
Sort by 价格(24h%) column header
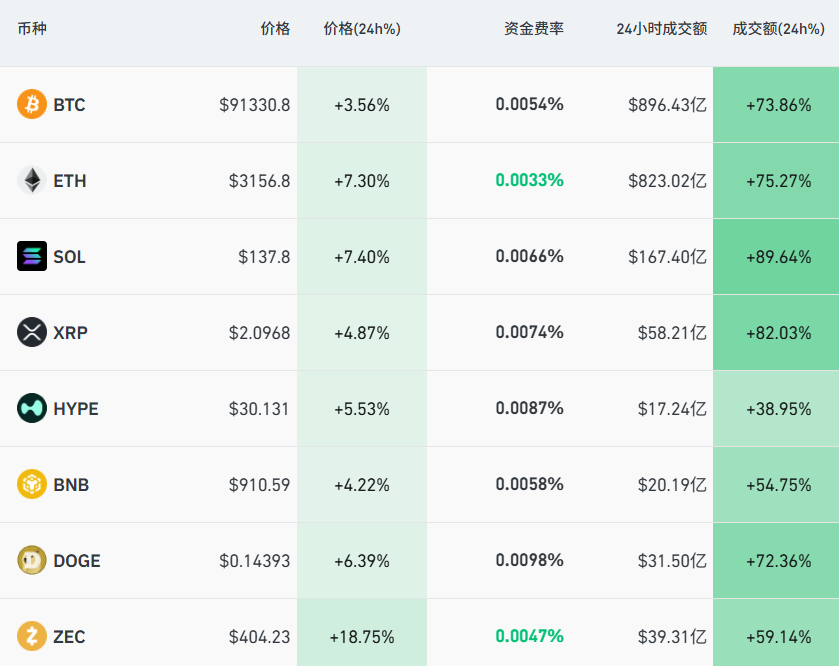[x=362, y=29]
